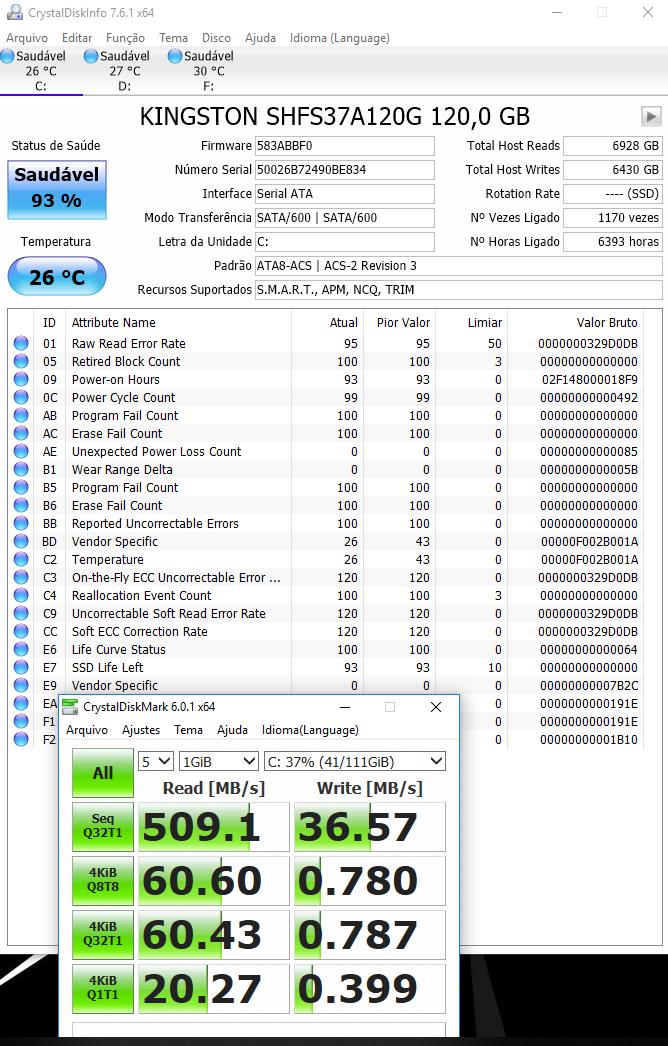Click the 4KiB Q1T1 write result 0.399
Screen dimensions: 668x1046
370,989
